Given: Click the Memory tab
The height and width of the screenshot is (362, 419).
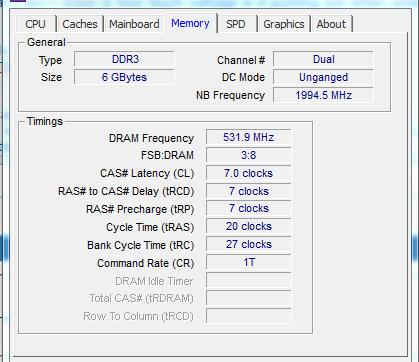Looking at the screenshot, I should pyautogui.click(x=191, y=23).
